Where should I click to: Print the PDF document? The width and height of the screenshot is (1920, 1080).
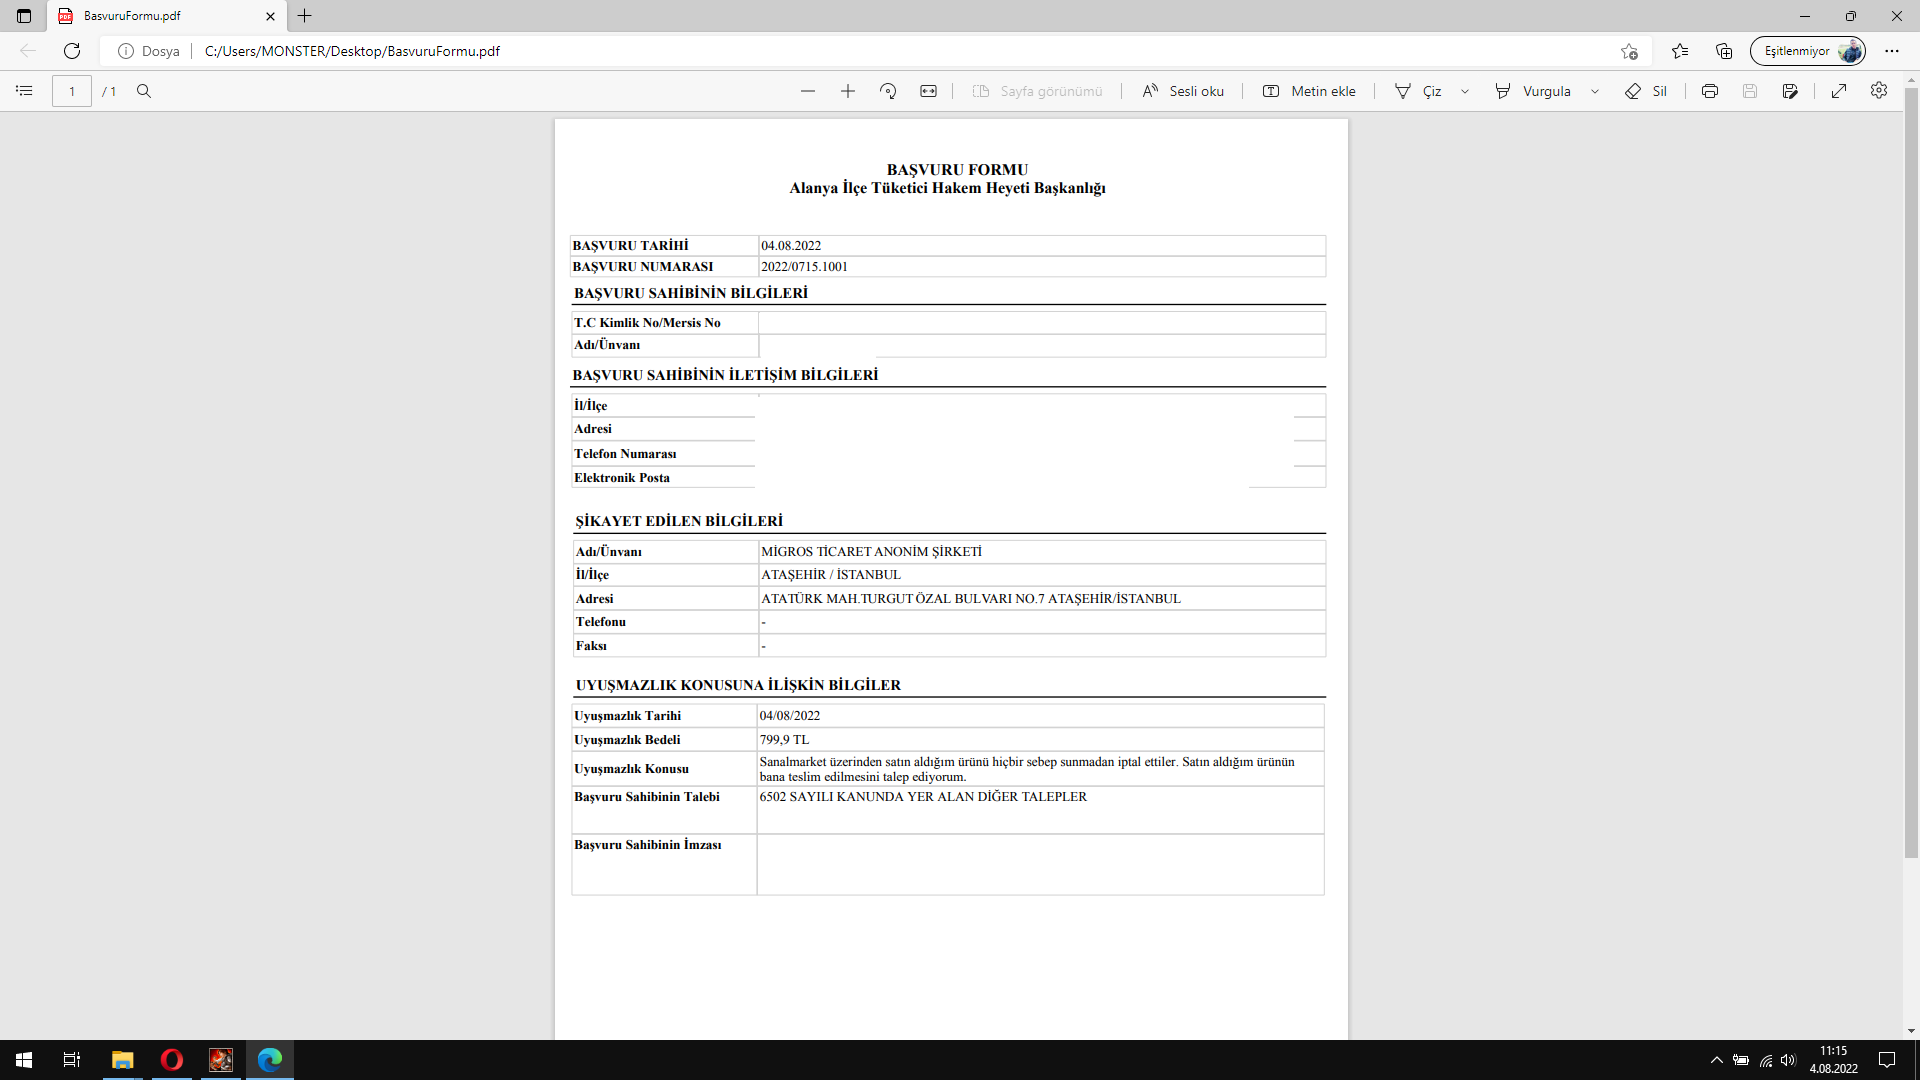[1710, 91]
